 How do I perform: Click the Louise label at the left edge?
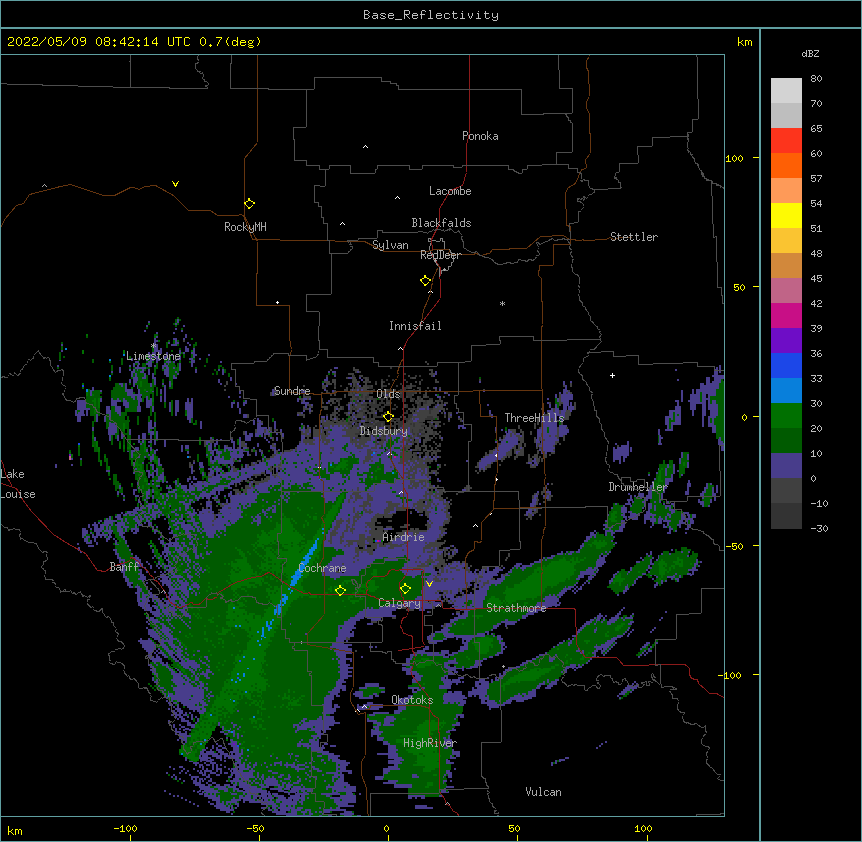pos(18,494)
